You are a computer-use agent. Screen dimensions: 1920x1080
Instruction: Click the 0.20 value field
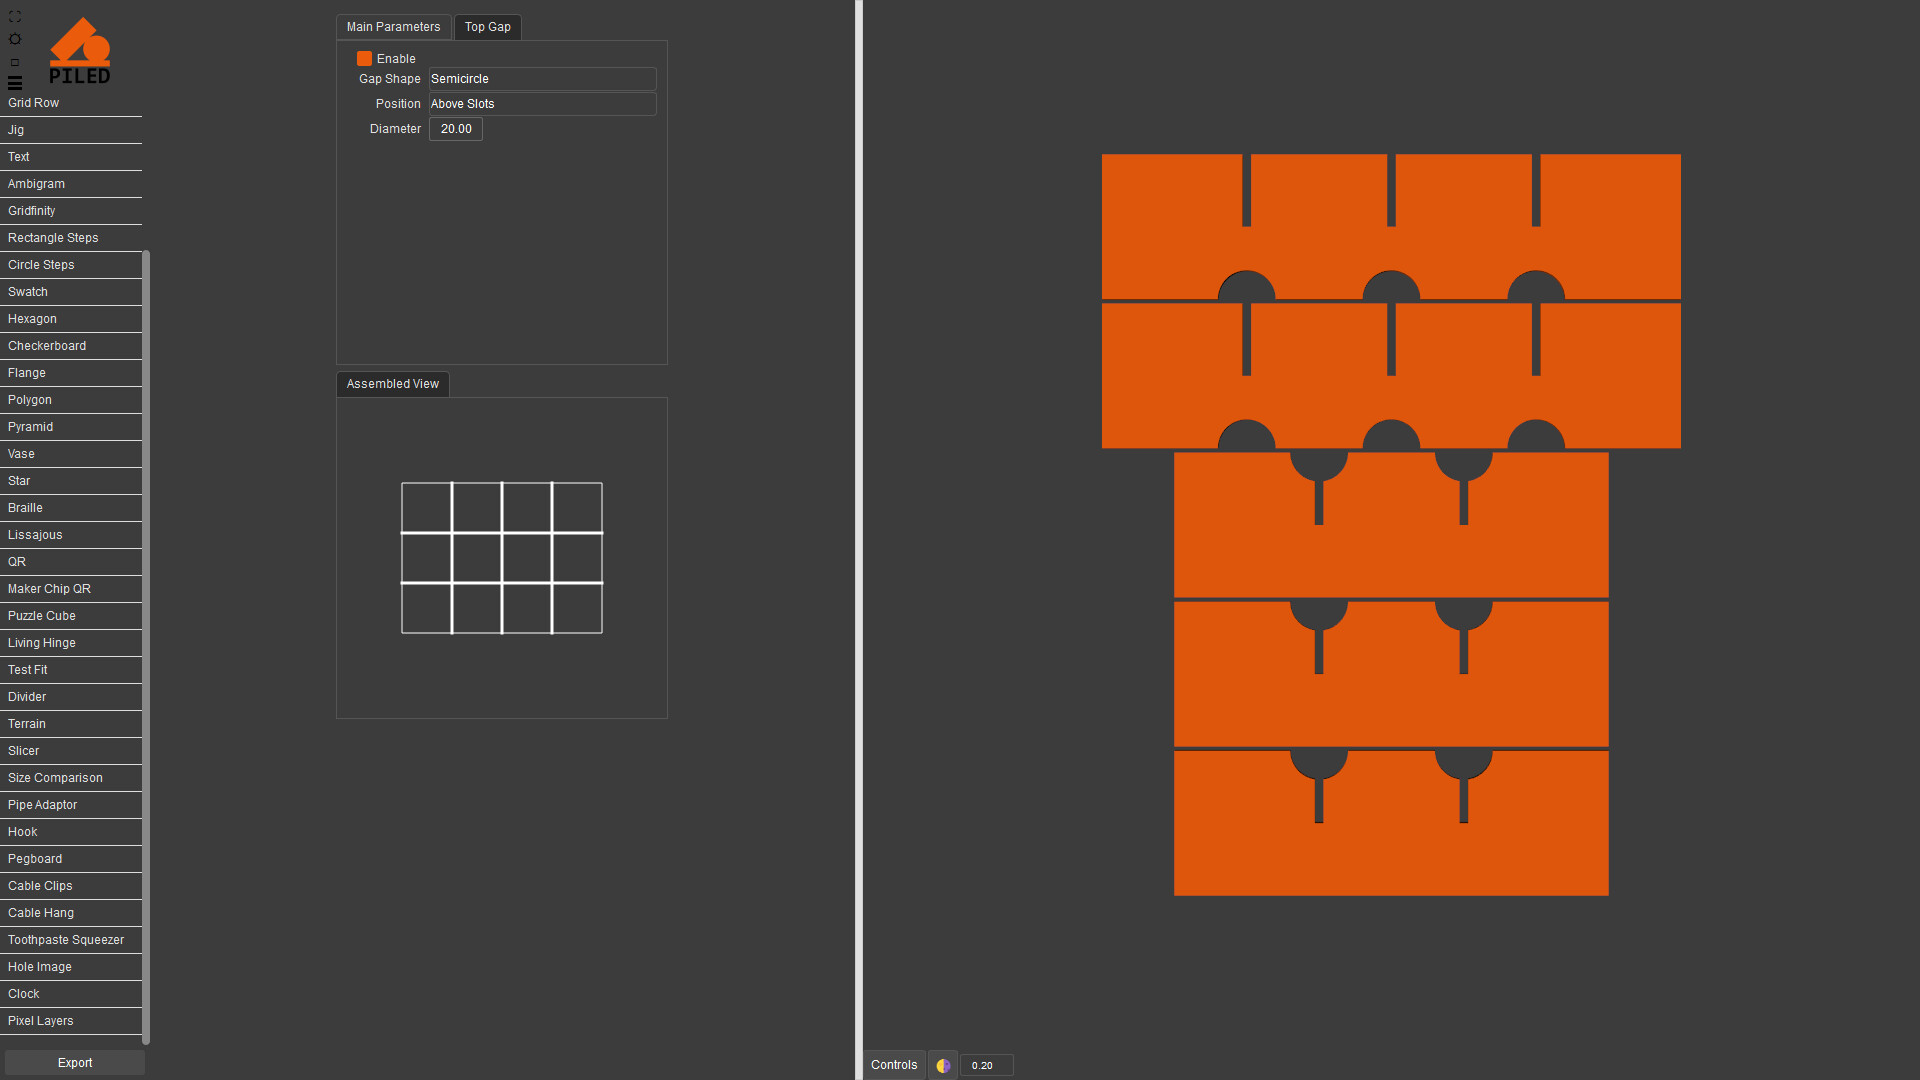(986, 1065)
